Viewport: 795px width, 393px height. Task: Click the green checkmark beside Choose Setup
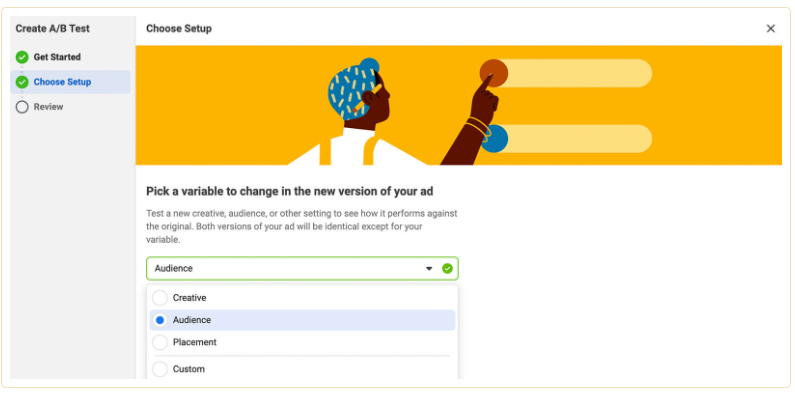tap(22, 82)
